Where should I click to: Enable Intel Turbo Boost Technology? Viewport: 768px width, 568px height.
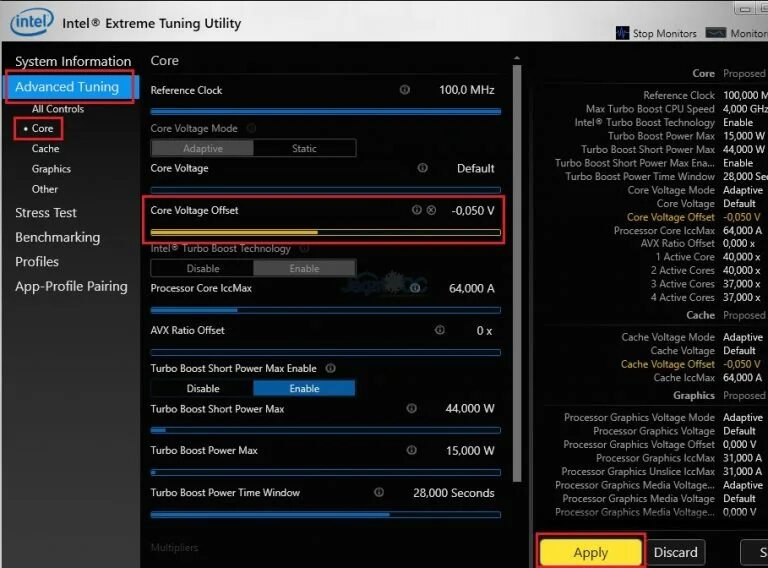coord(304,268)
